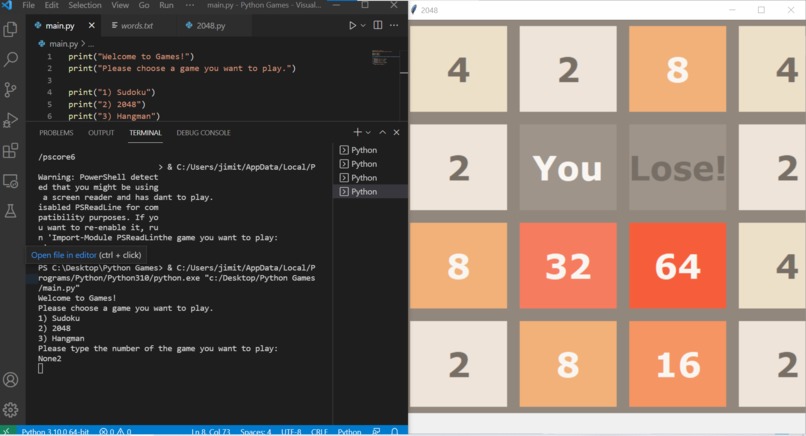This screenshot has height=436, width=806.
Task: Switch to the PROBLEMS panel tab
Action: [x=56, y=133]
